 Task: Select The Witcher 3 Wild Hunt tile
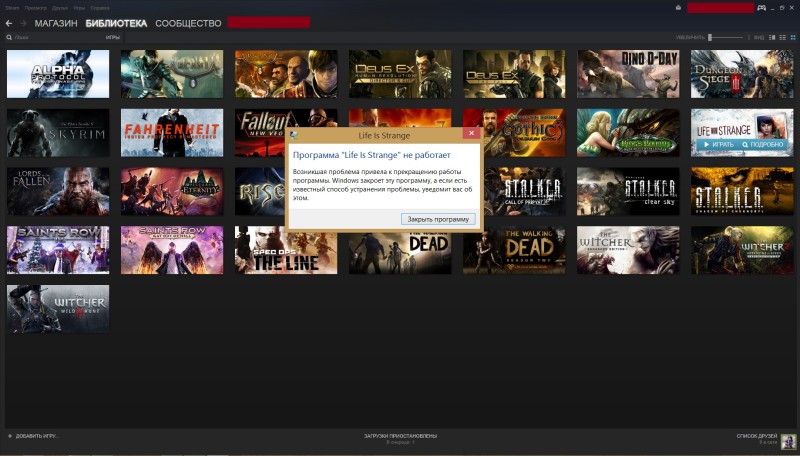pyautogui.click(x=58, y=309)
